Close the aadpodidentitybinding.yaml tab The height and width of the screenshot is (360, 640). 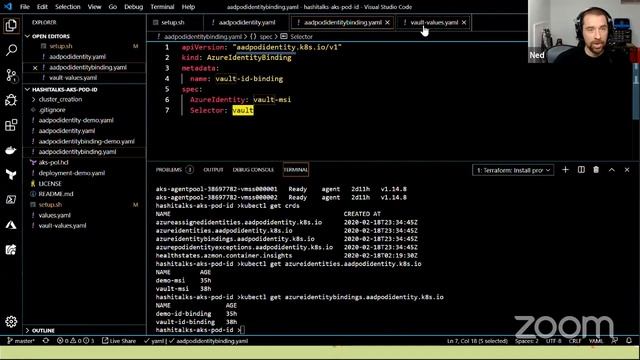387,22
